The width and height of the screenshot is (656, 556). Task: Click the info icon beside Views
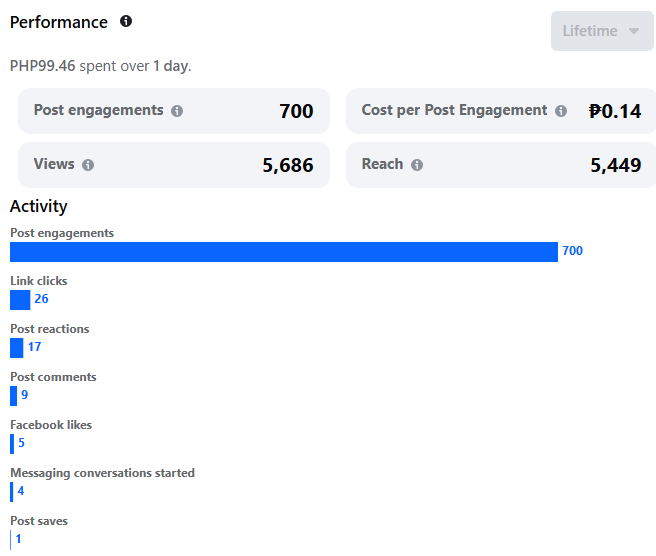tap(88, 165)
